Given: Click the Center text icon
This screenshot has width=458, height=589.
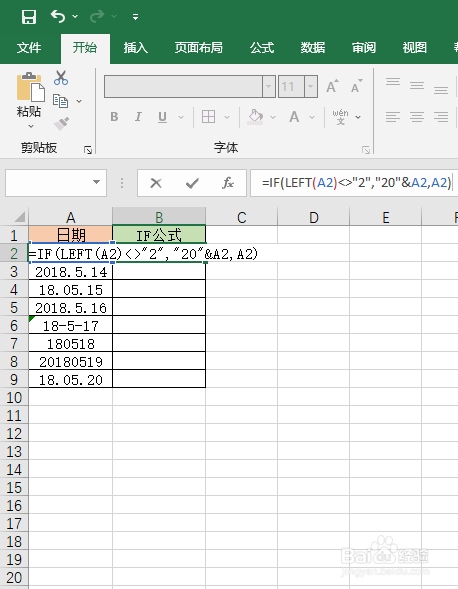Looking at the screenshot, I should click(417, 117).
